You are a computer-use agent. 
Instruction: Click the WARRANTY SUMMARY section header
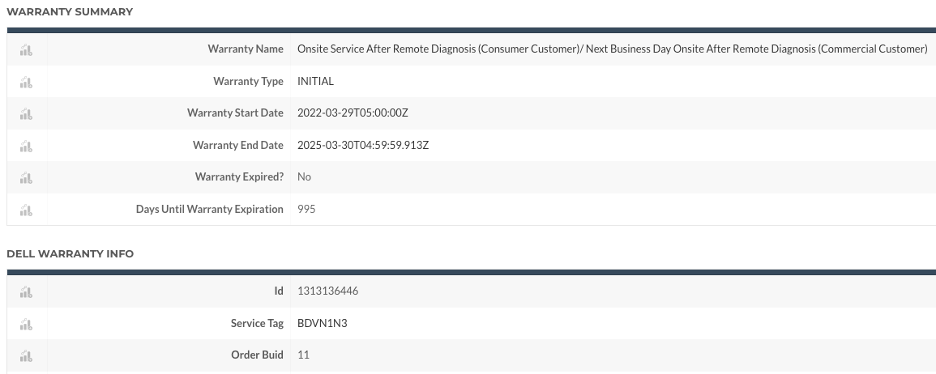70,12
